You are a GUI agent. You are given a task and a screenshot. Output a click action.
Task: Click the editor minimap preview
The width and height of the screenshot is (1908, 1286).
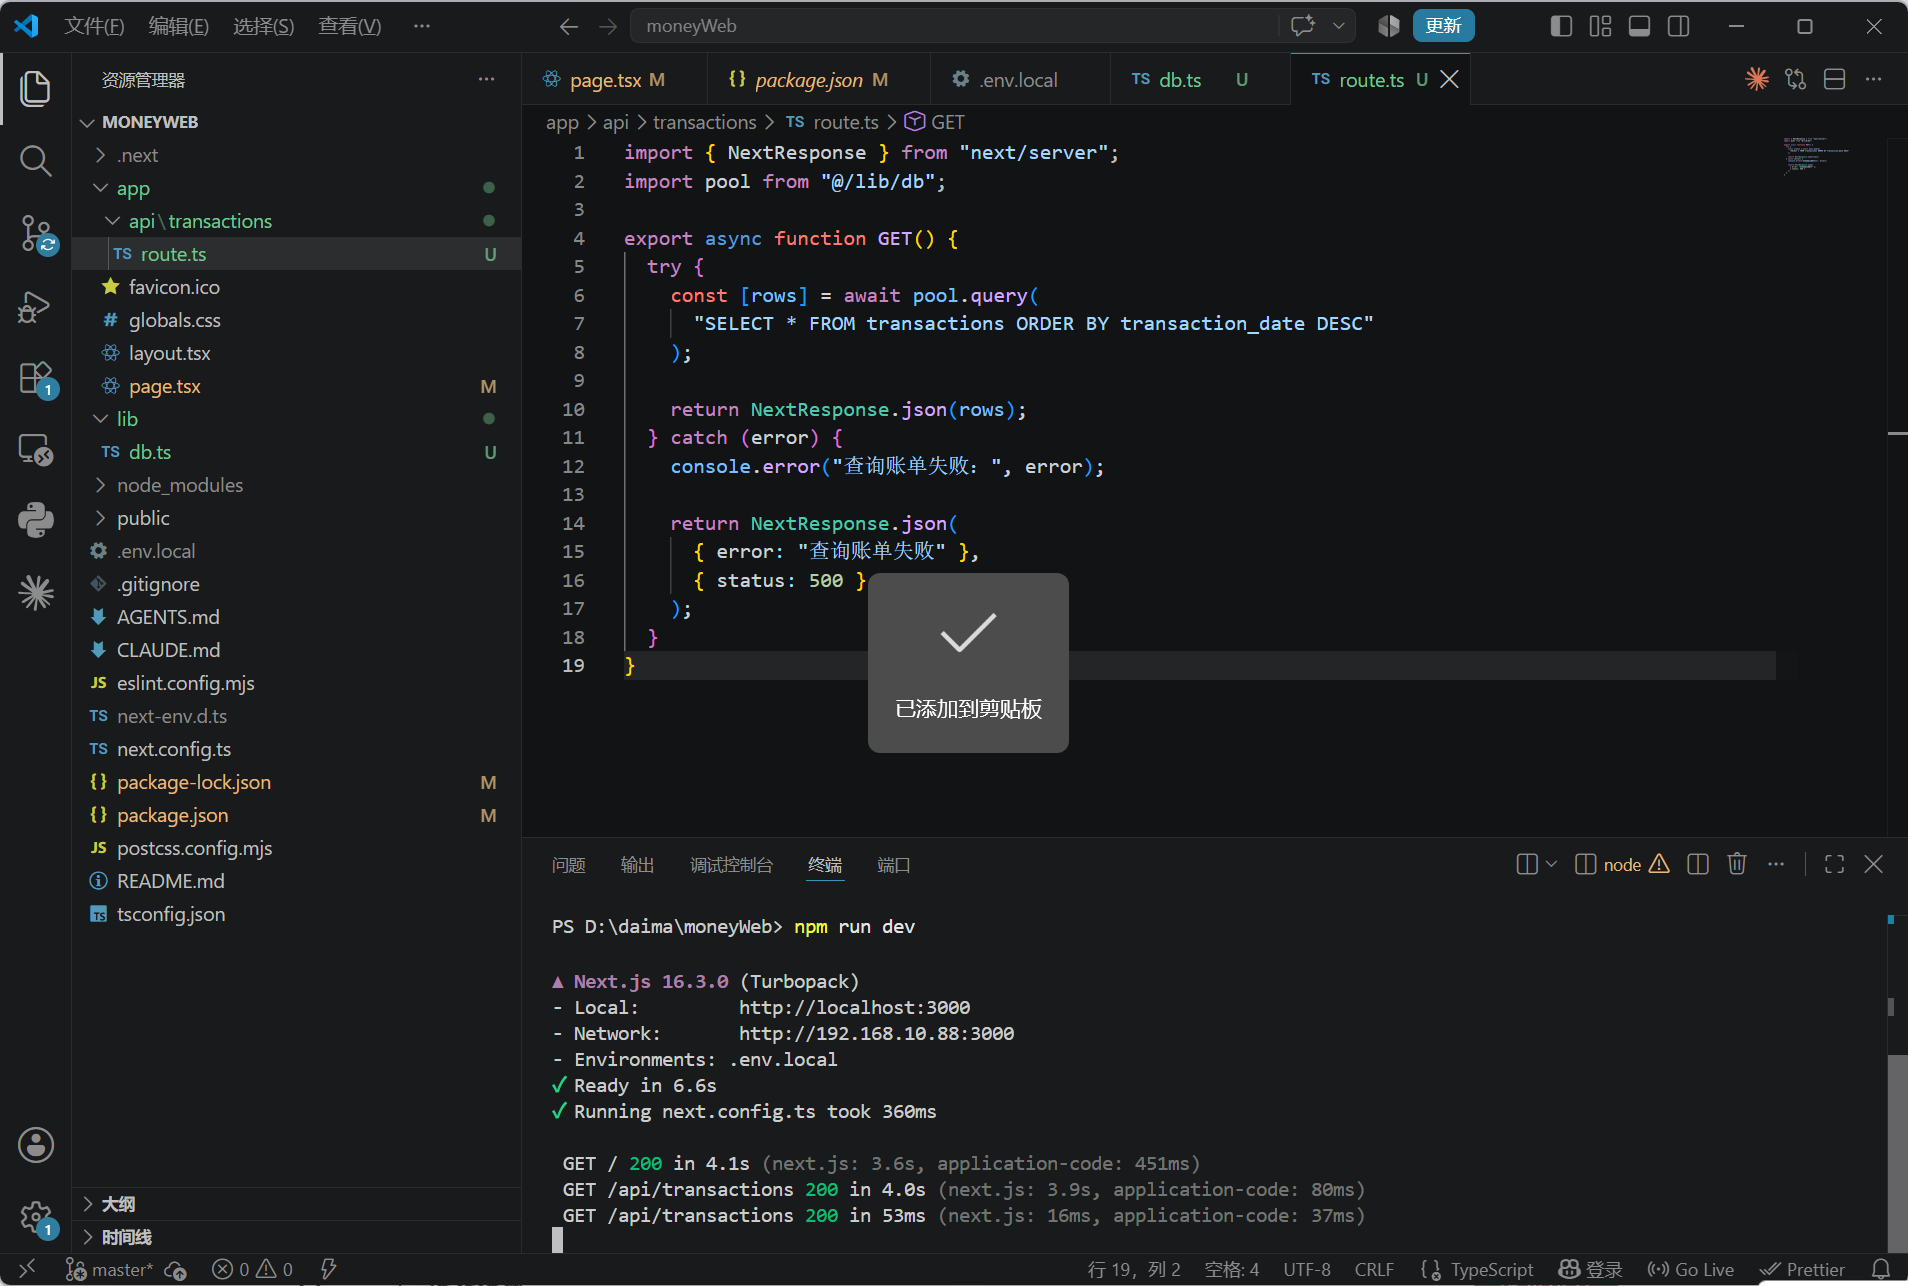pos(1815,155)
